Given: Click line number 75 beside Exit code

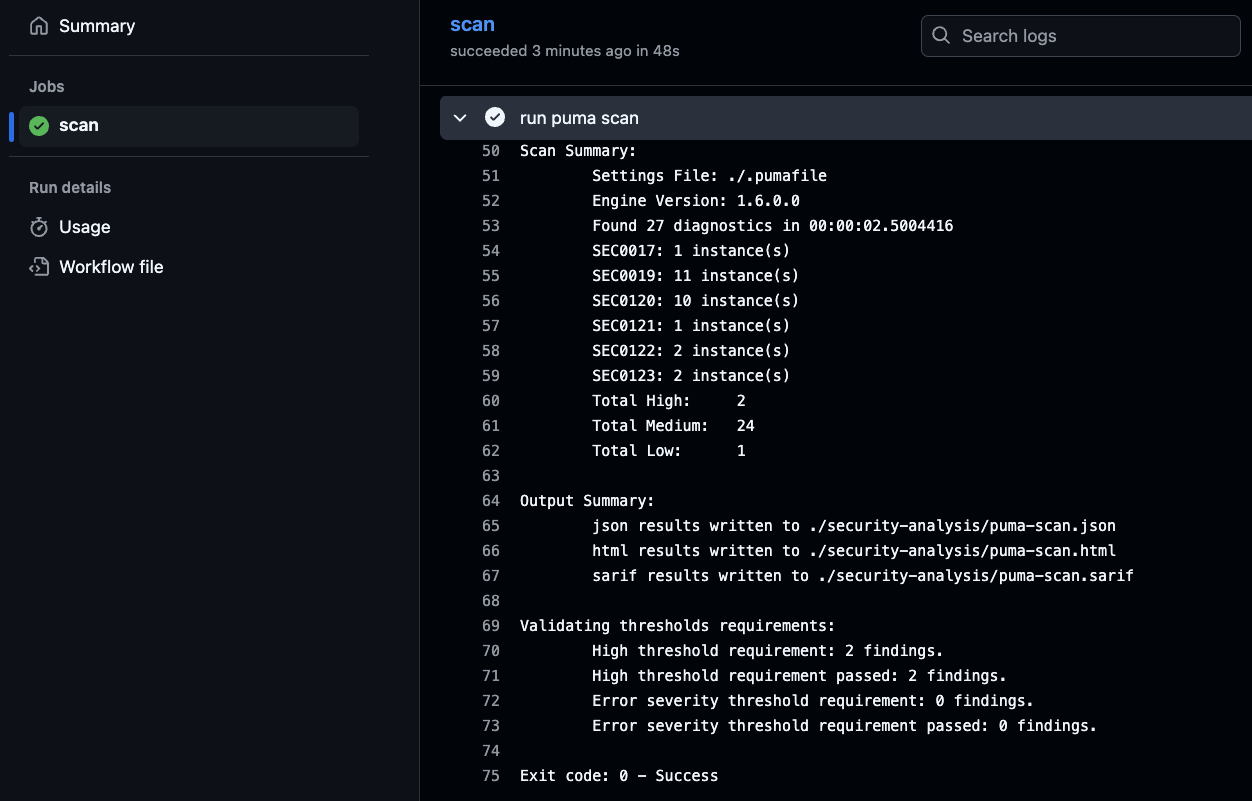Looking at the screenshot, I should click(x=490, y=776).
